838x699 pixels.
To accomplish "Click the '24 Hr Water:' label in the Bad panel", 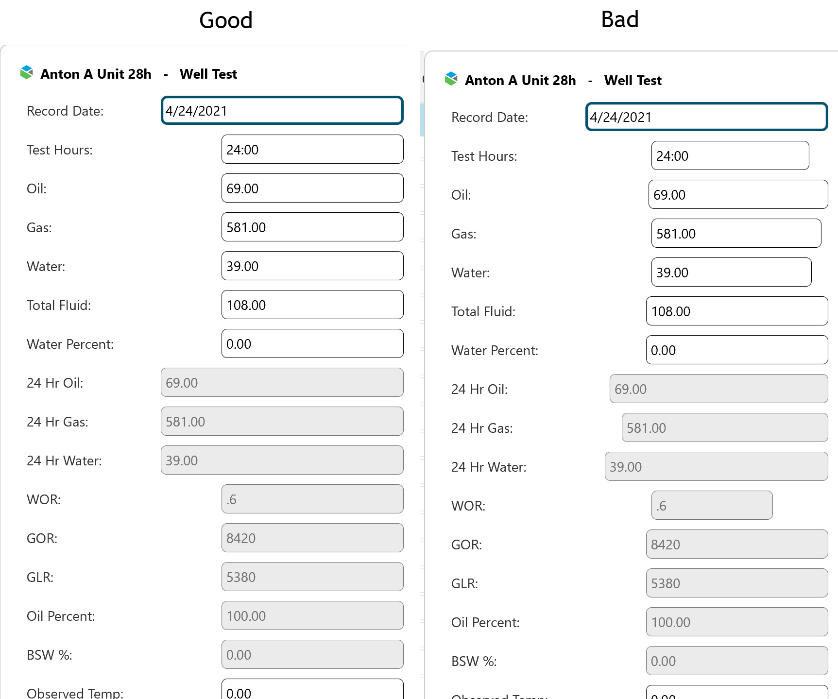I will 489,467.
